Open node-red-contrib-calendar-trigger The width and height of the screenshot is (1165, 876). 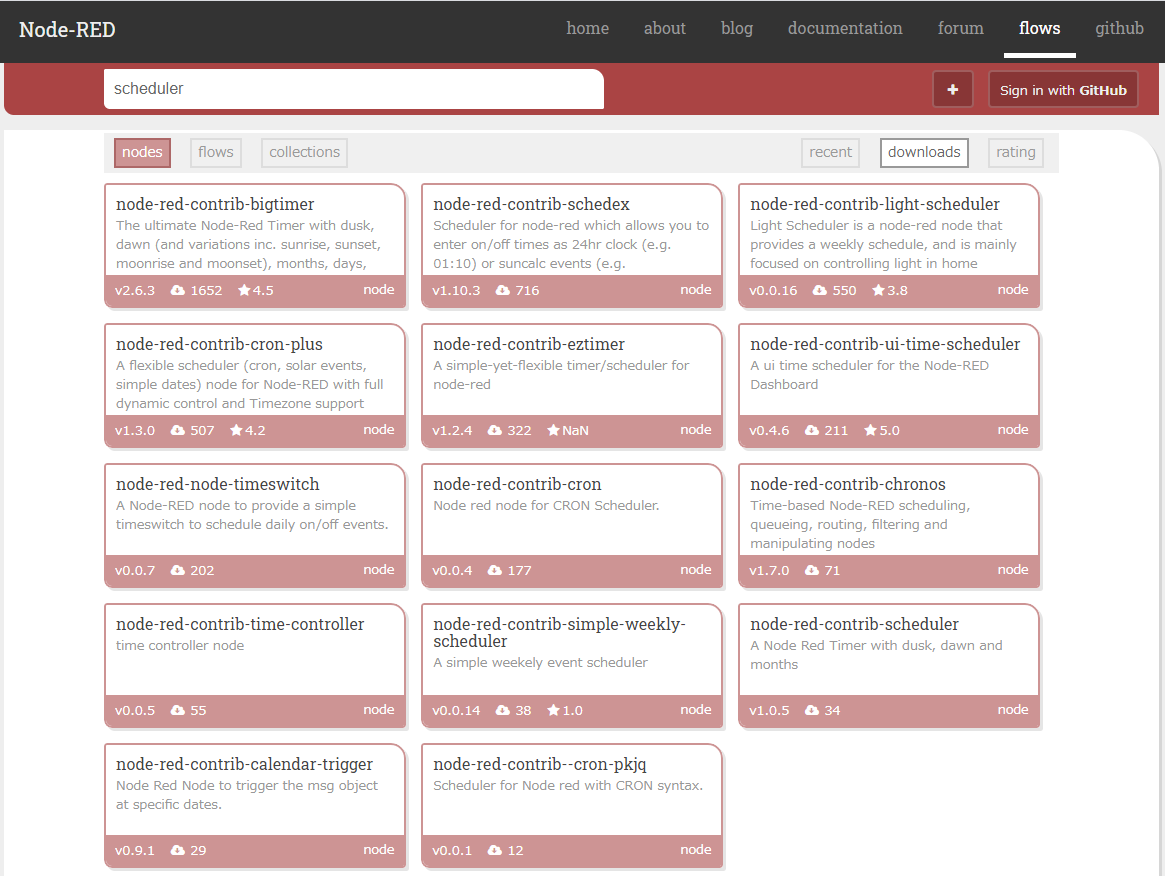pyautogui.click(x=244, y=765)
